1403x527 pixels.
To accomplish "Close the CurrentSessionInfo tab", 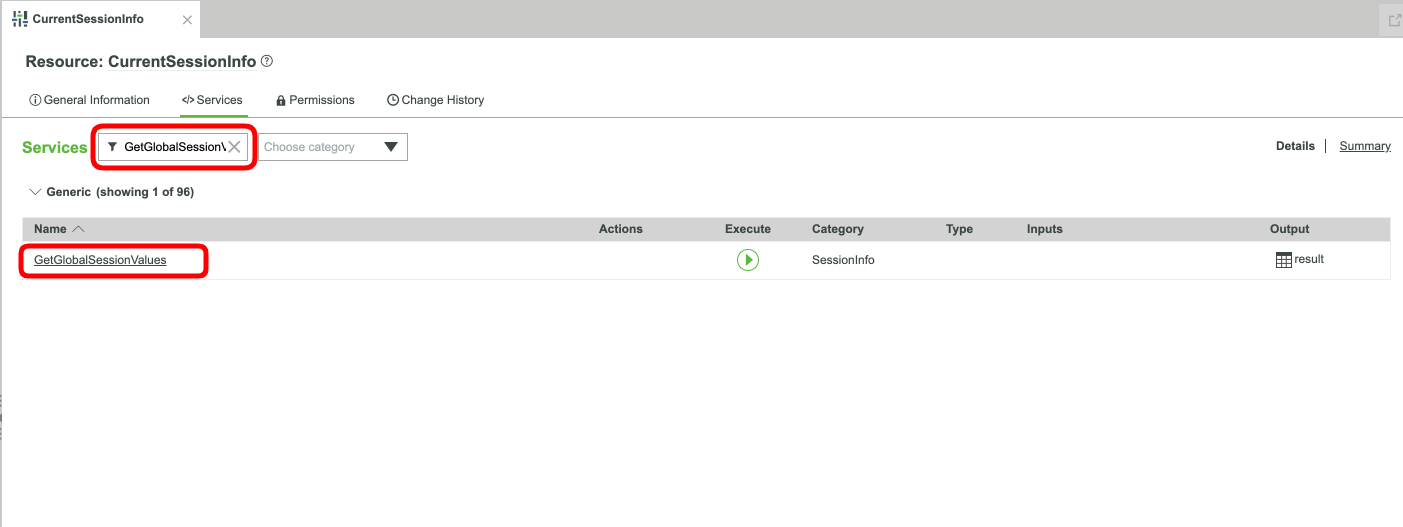I will click(187, 19).
